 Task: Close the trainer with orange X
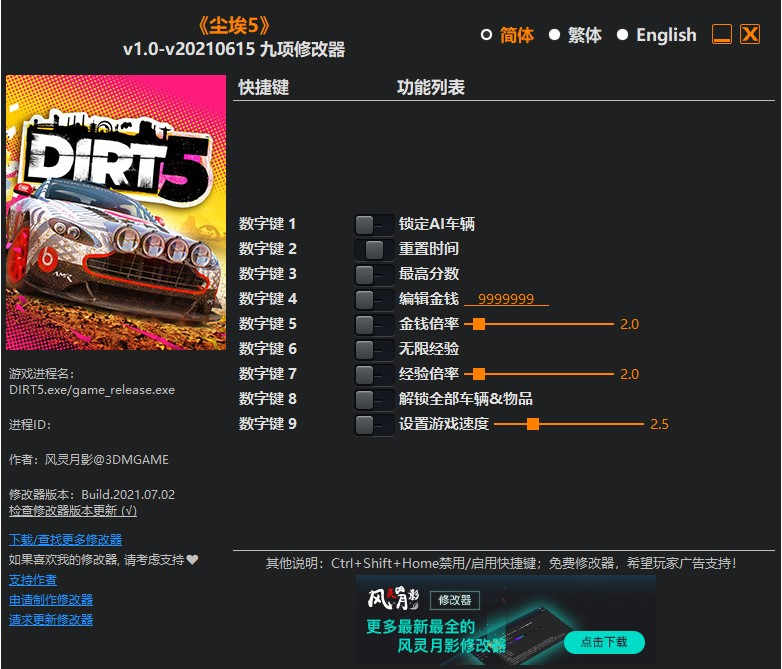click(x=750, y=34)
